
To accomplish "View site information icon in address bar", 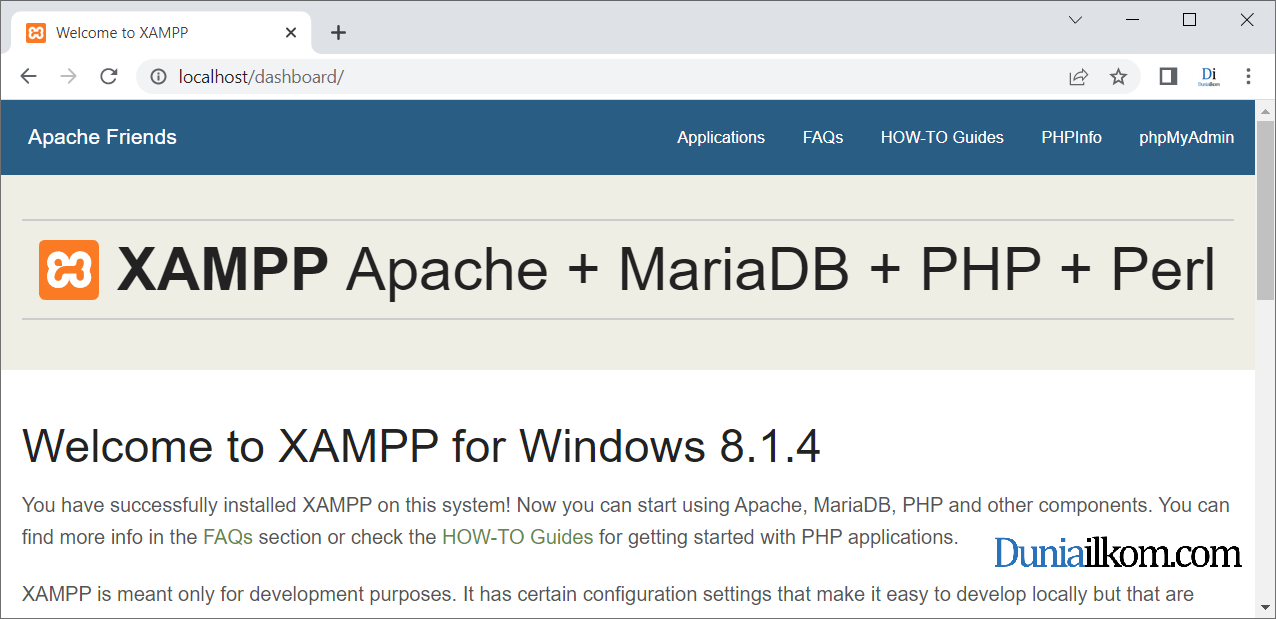I will 158,77.
